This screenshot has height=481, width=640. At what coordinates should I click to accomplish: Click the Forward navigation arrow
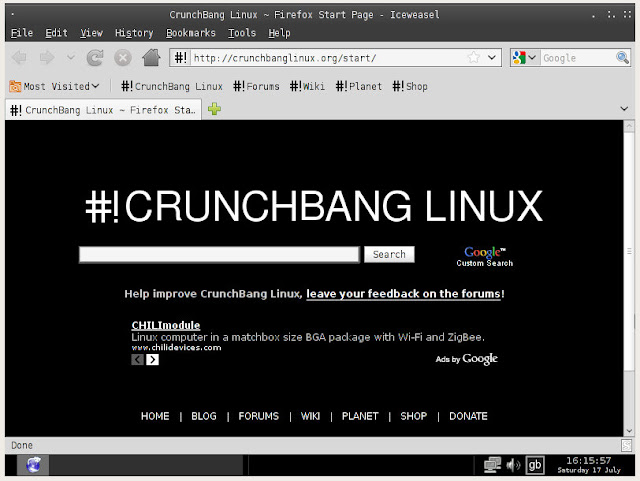[47, 58]
